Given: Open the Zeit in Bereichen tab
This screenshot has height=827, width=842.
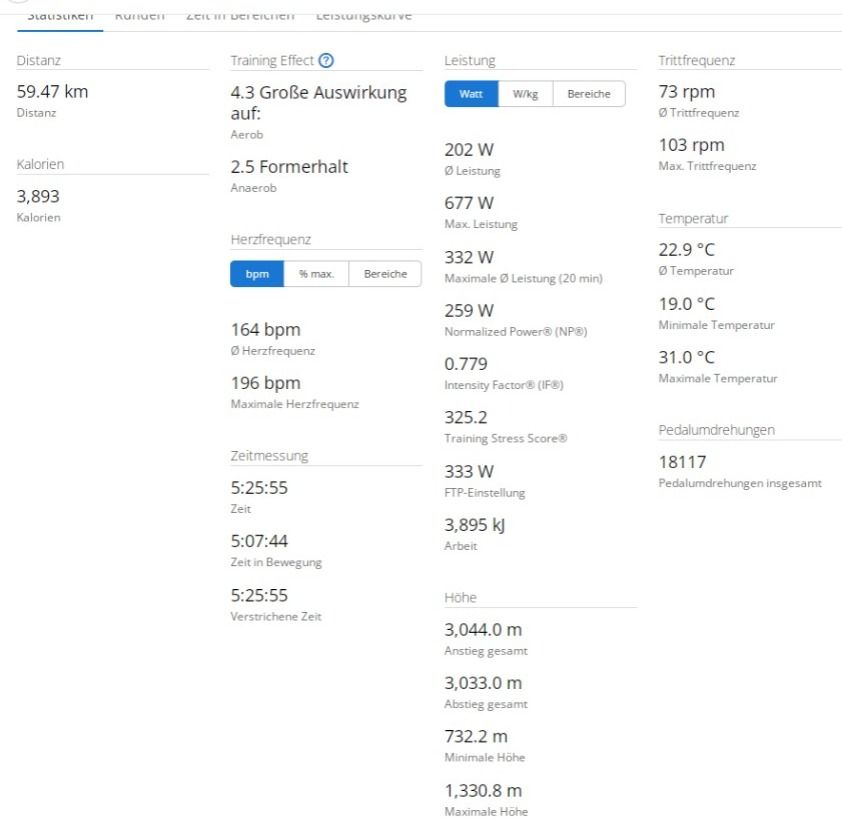Looking at the screenshot, I should (x=240, y=16).
